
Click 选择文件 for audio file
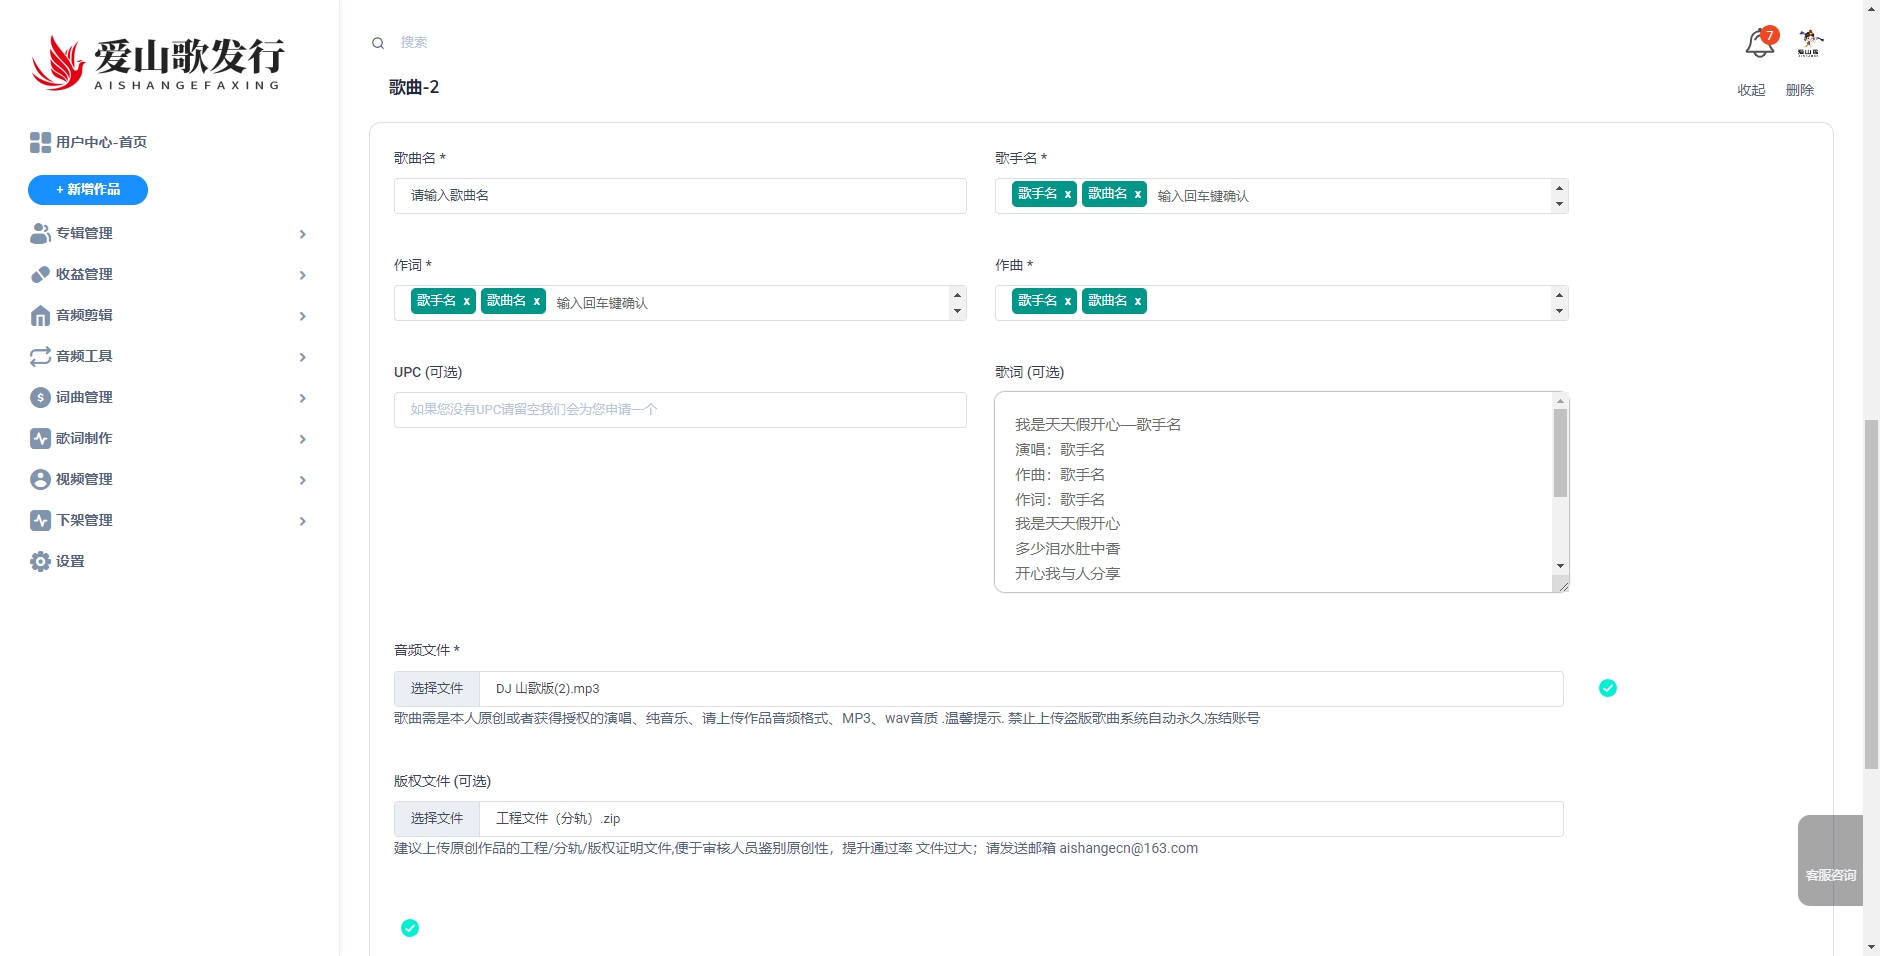tap(437, 689)
